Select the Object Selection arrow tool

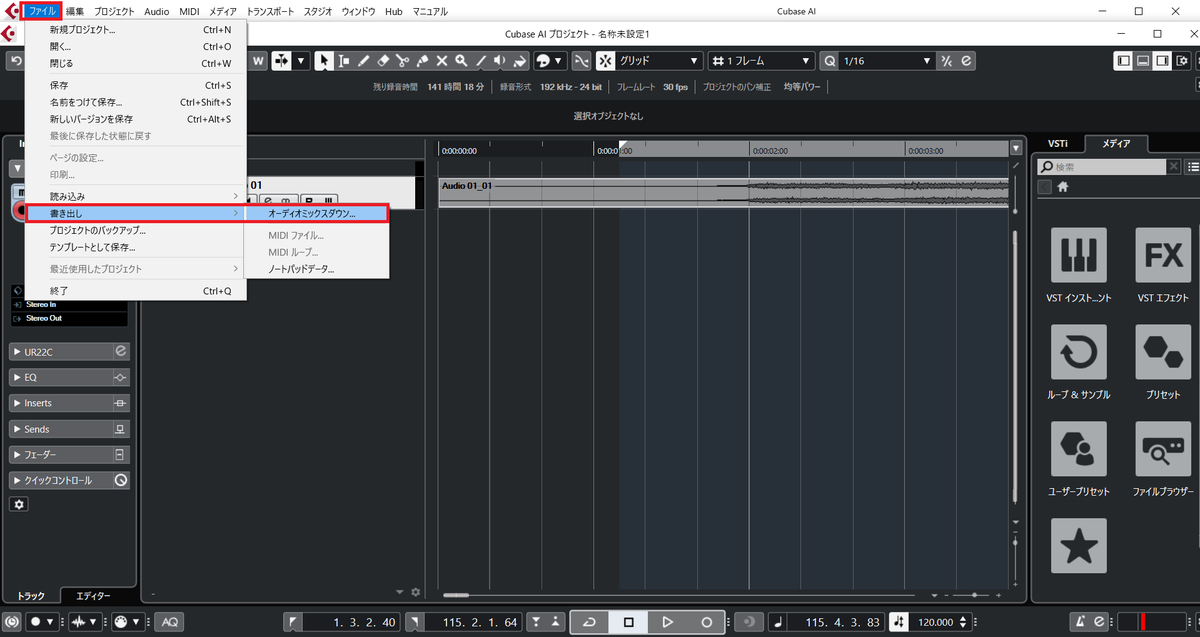[324, 61]
